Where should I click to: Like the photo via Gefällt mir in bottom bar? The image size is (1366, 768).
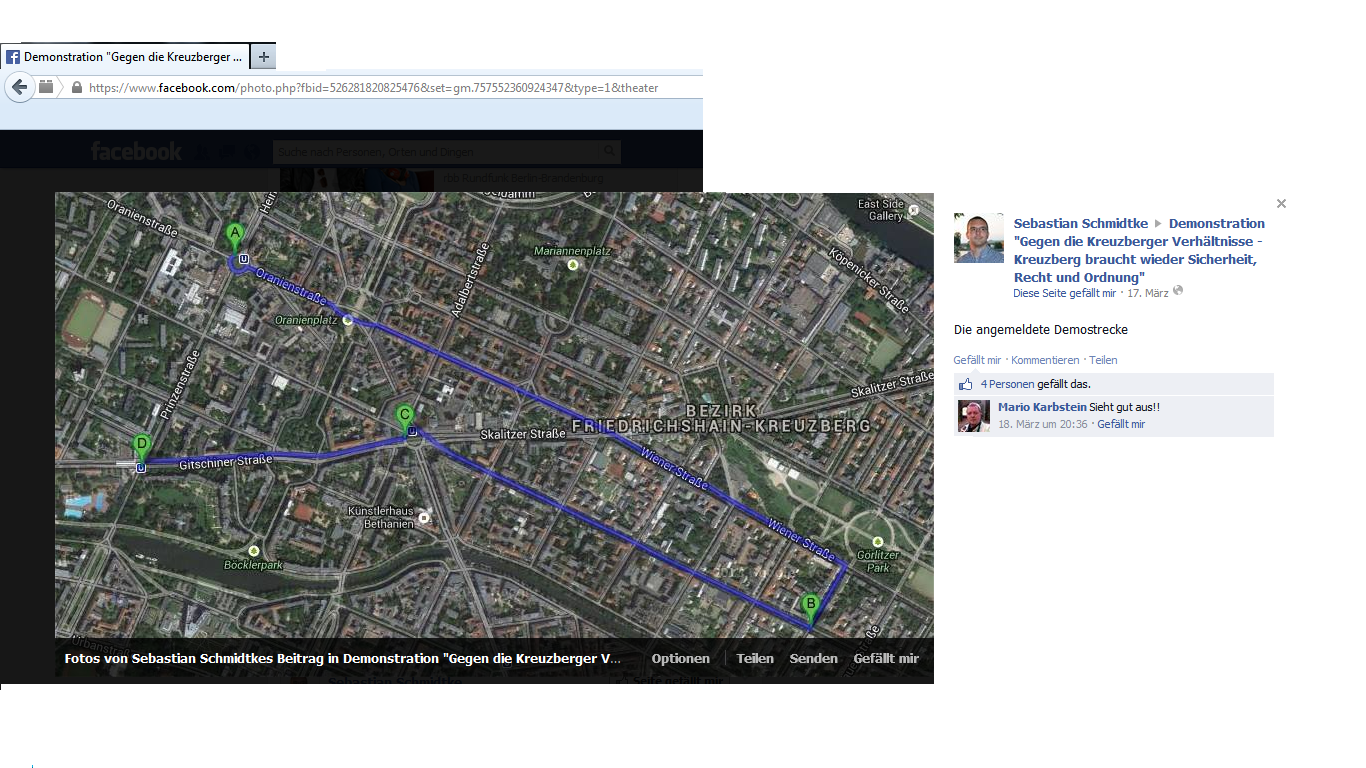885,659
